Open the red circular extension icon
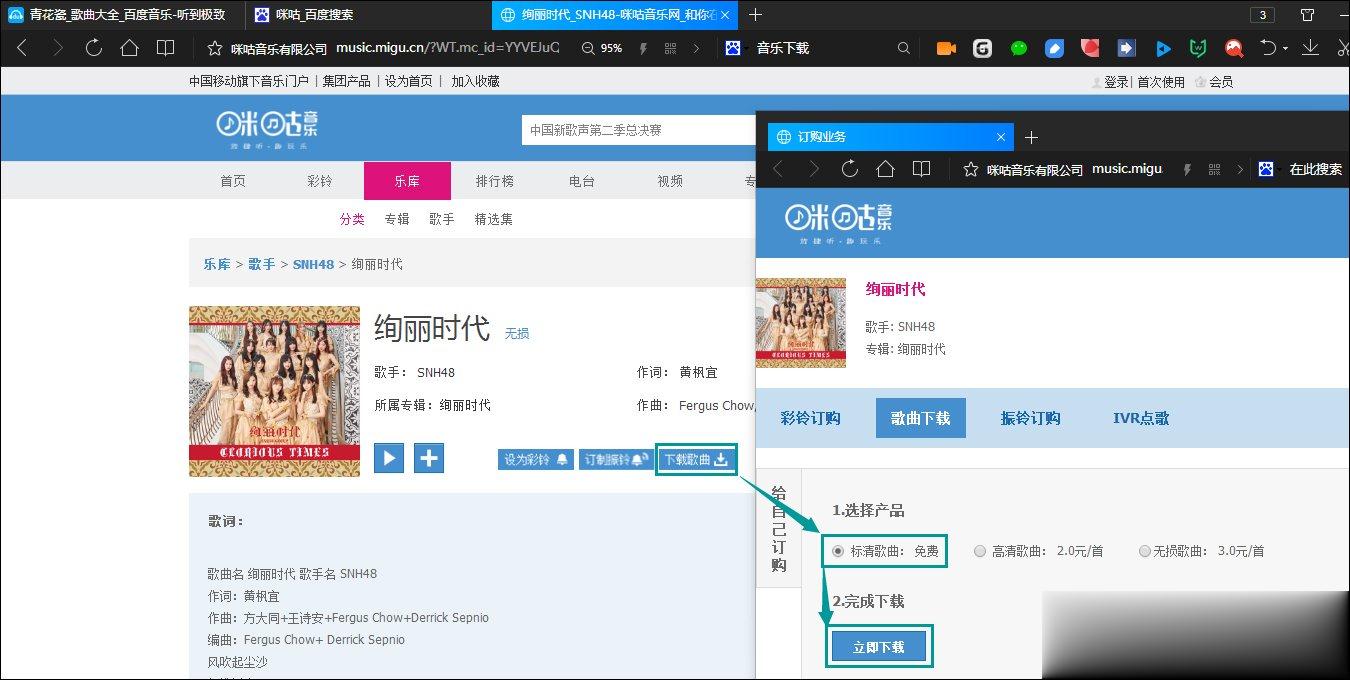Viewport: 1350px width, 680px height. [x=1090, y=47]
